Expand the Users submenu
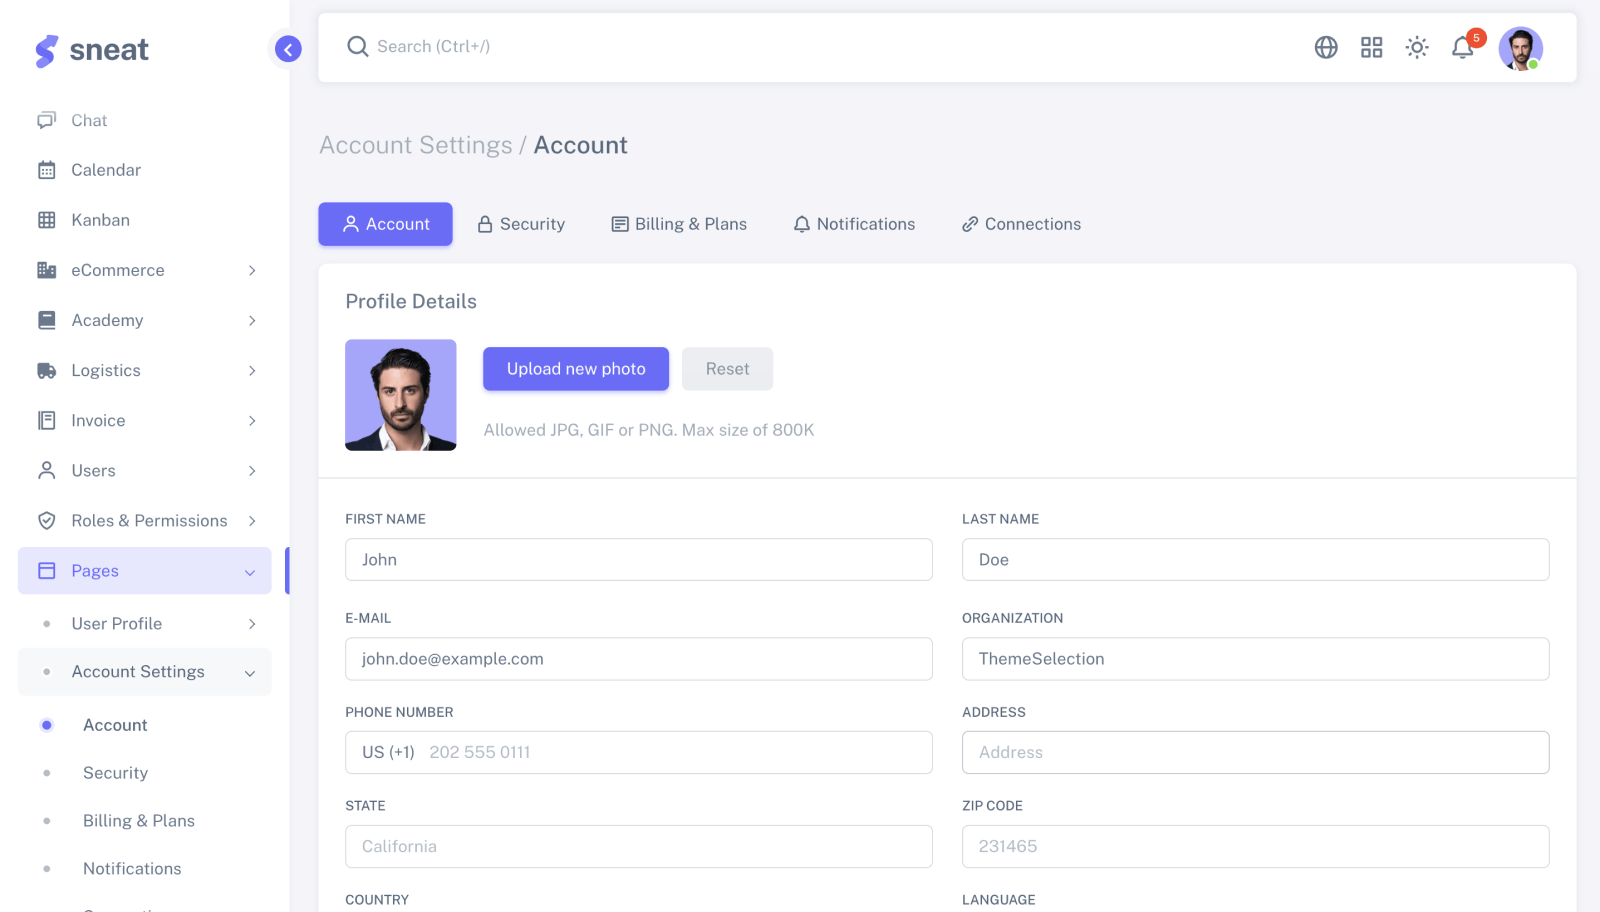Screen dimensions: 1600x912 pos(251,470)
